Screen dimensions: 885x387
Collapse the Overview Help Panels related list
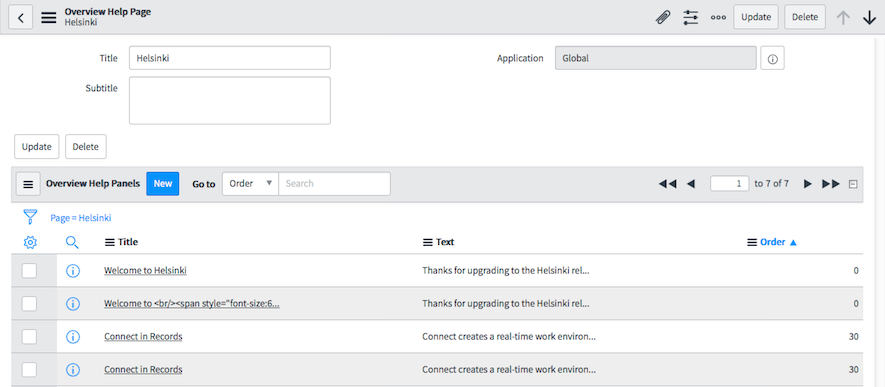(x=853, y=184)
